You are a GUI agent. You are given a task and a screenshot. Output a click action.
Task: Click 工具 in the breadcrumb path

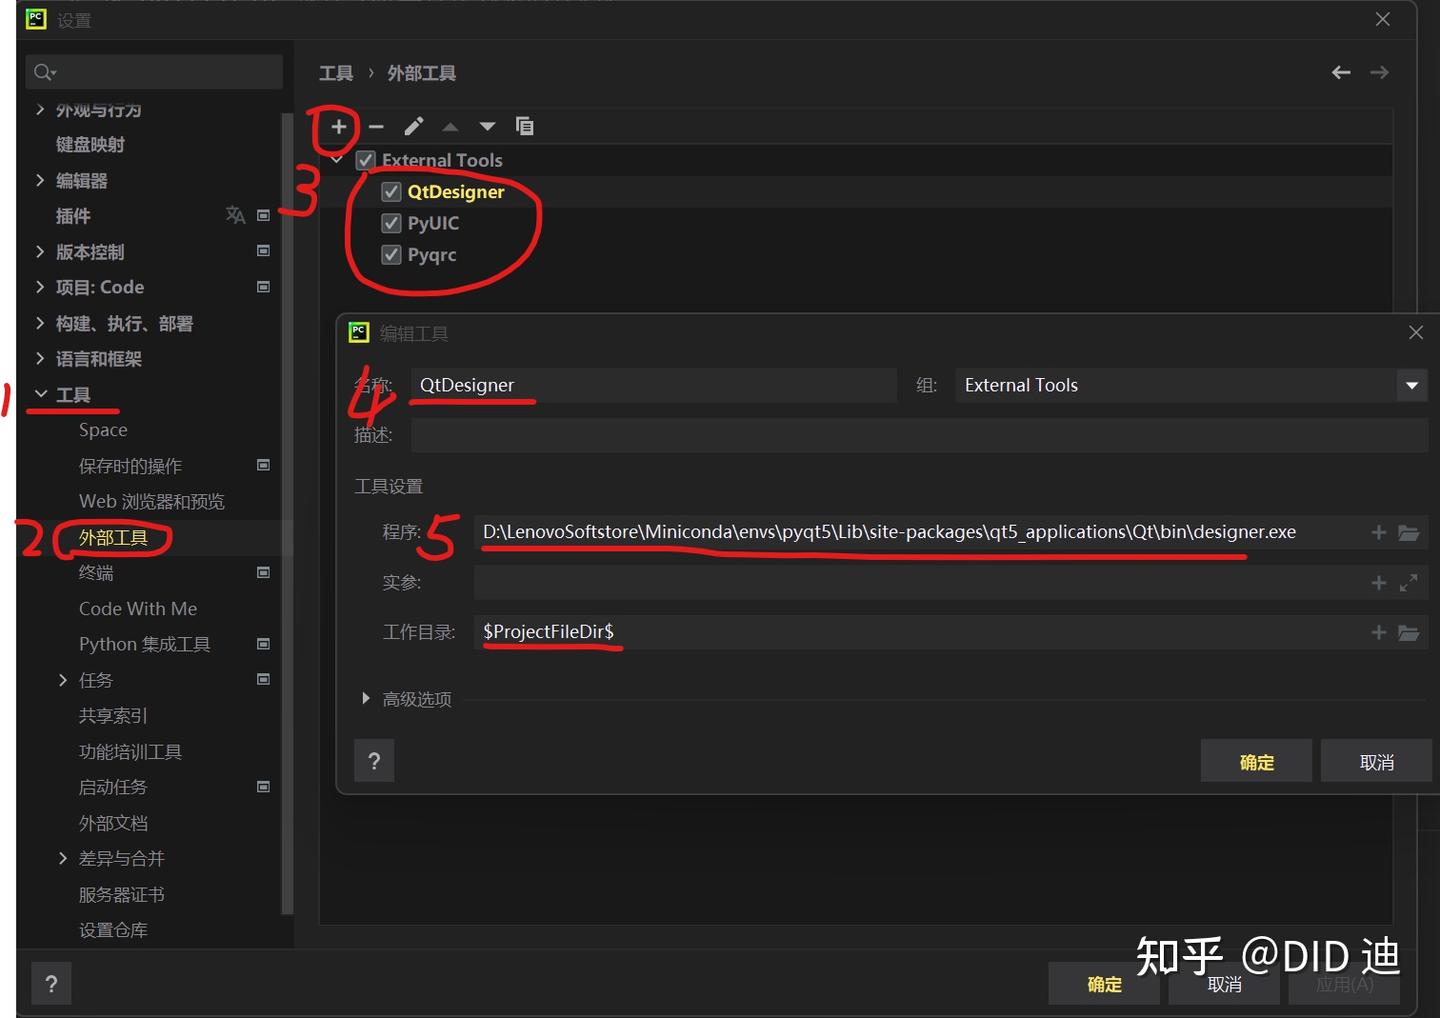pos(336,72)
